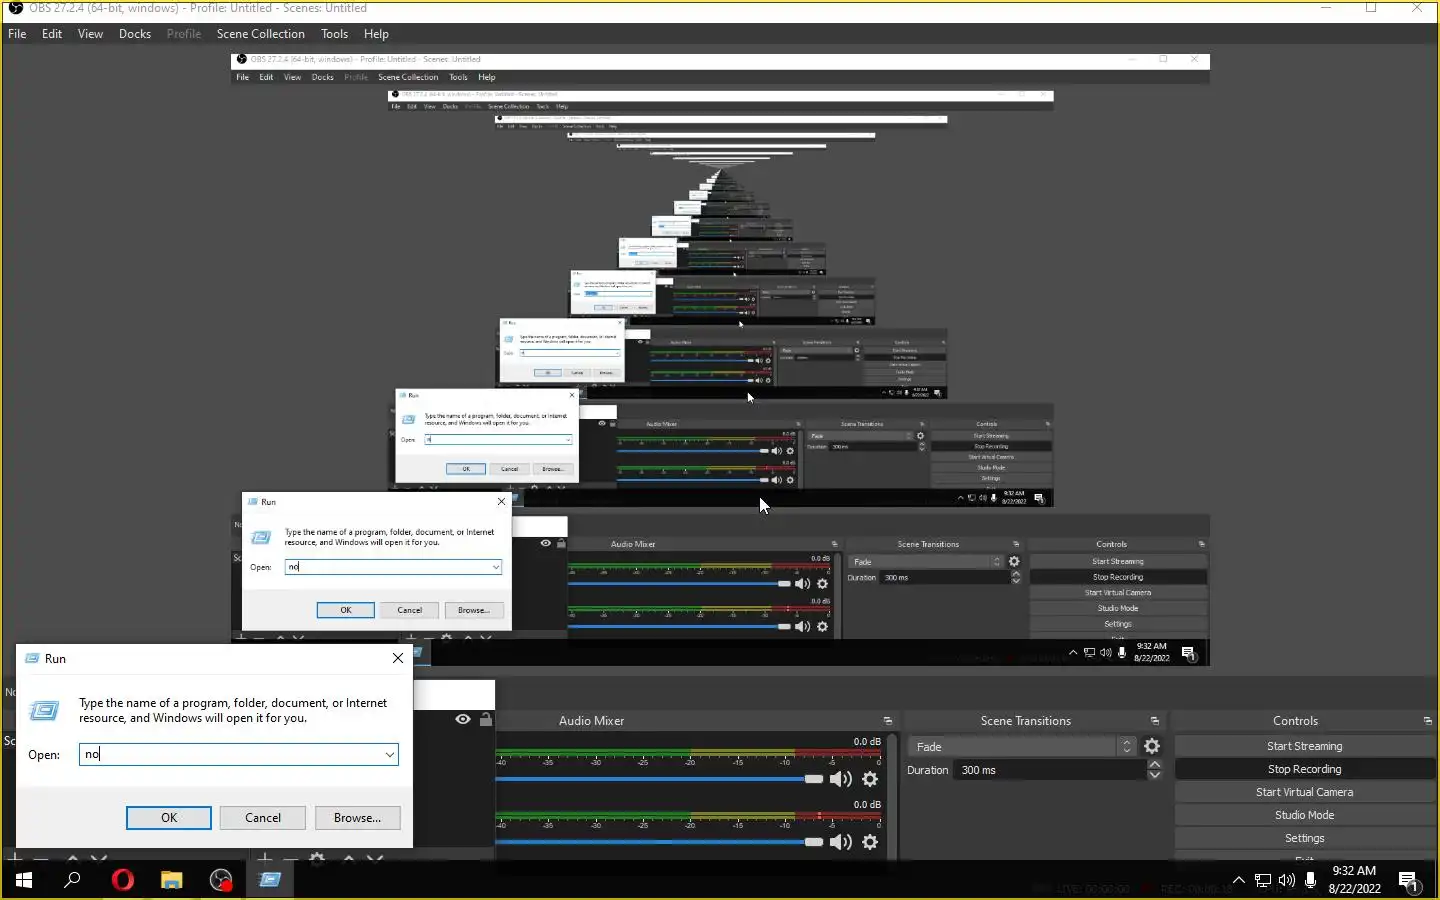Open the Tools menu

[335, 34]
